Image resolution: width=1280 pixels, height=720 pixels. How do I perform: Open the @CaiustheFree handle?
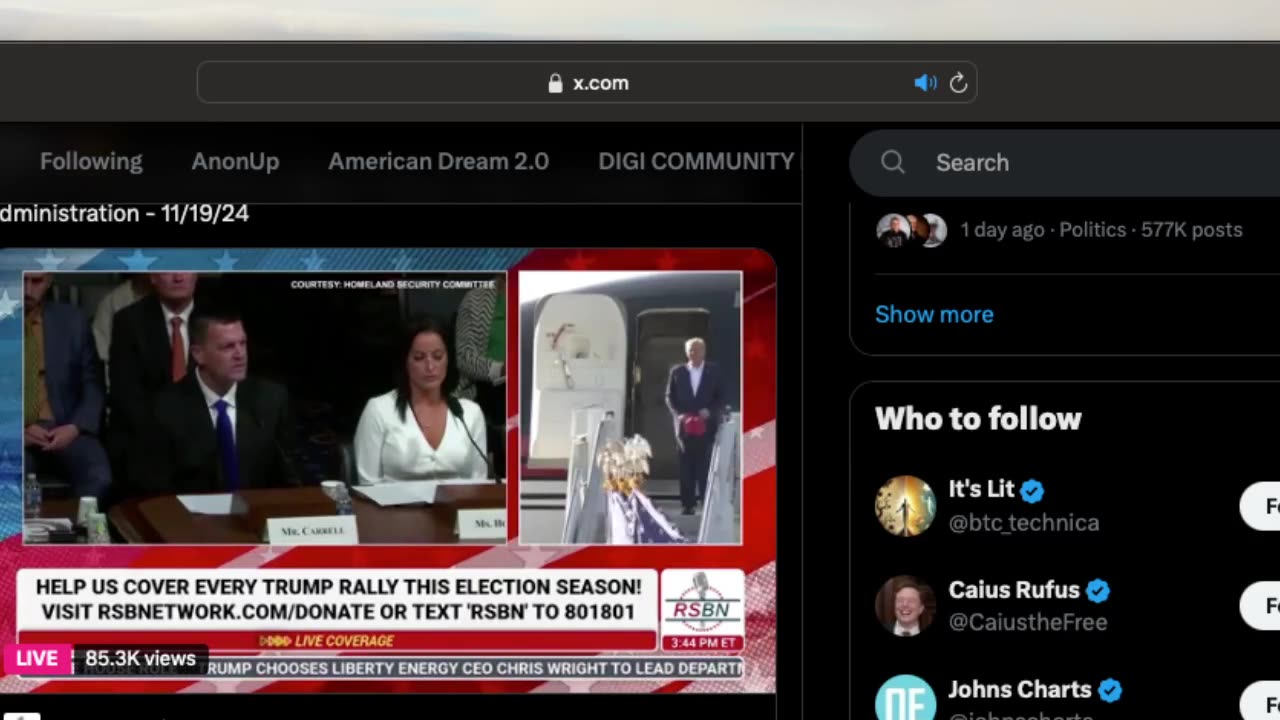pos(1027,622)
